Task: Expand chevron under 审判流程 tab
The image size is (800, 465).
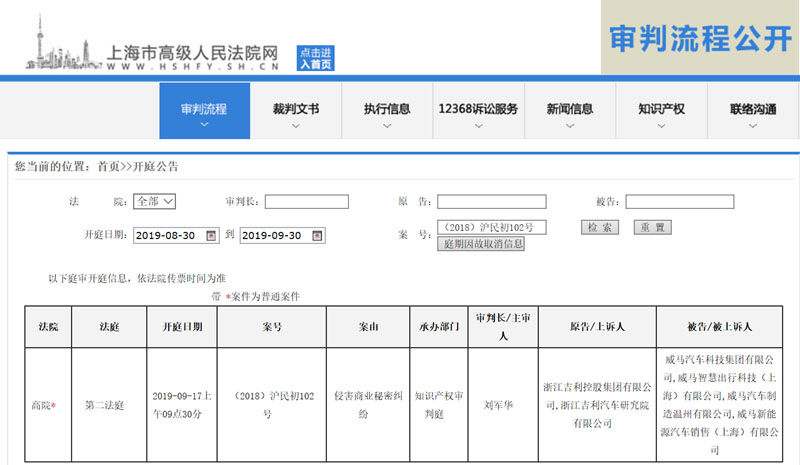Action: [x=203, y=127]
